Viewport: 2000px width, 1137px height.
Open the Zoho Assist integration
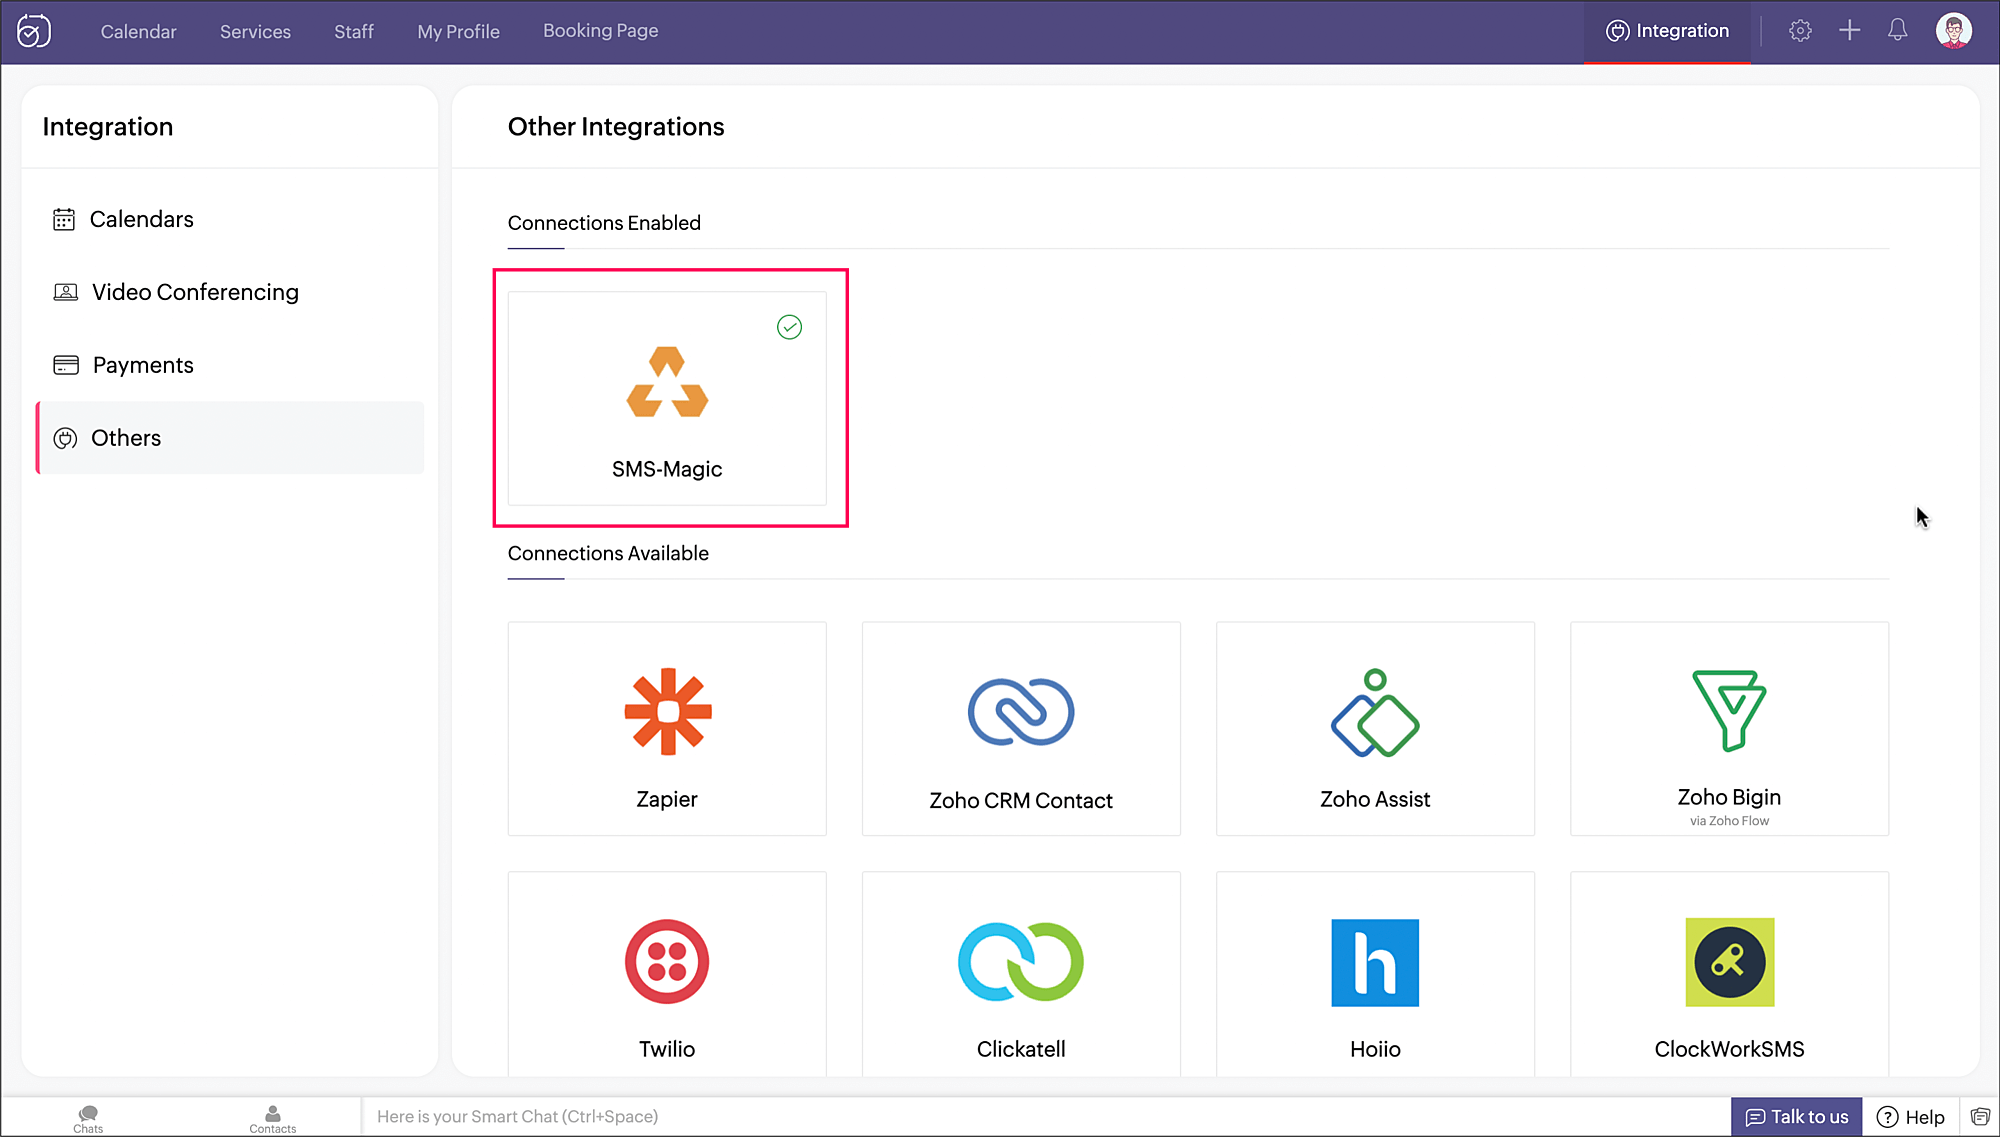[x=1375, y=728]
